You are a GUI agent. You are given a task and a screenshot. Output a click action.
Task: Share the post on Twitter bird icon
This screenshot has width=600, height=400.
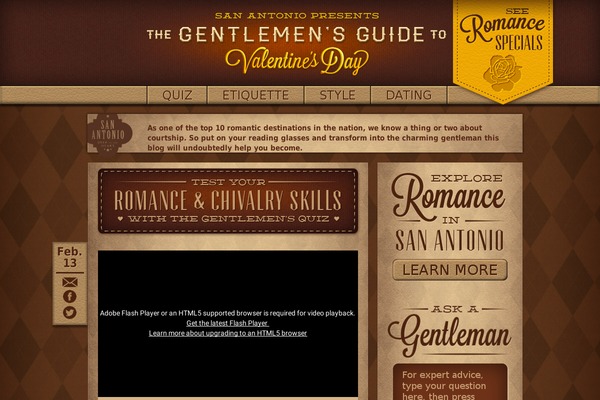[x=70, y=313]
